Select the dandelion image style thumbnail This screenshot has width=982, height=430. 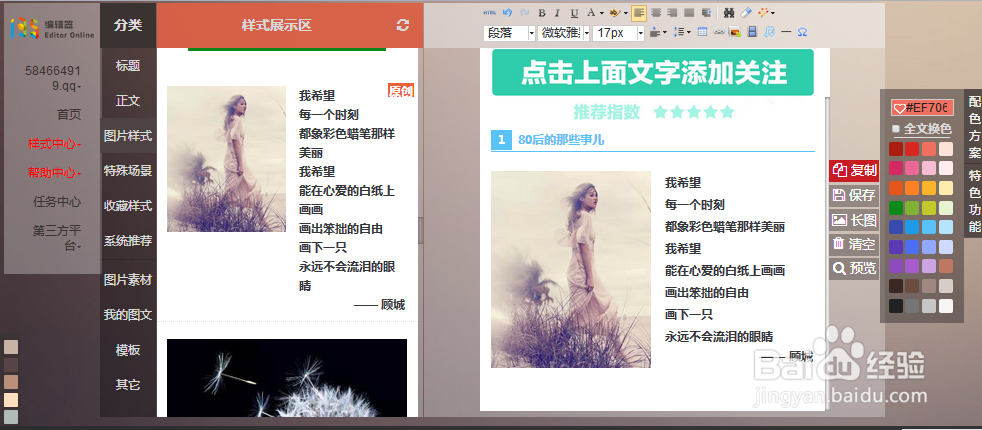coord(287,378)
